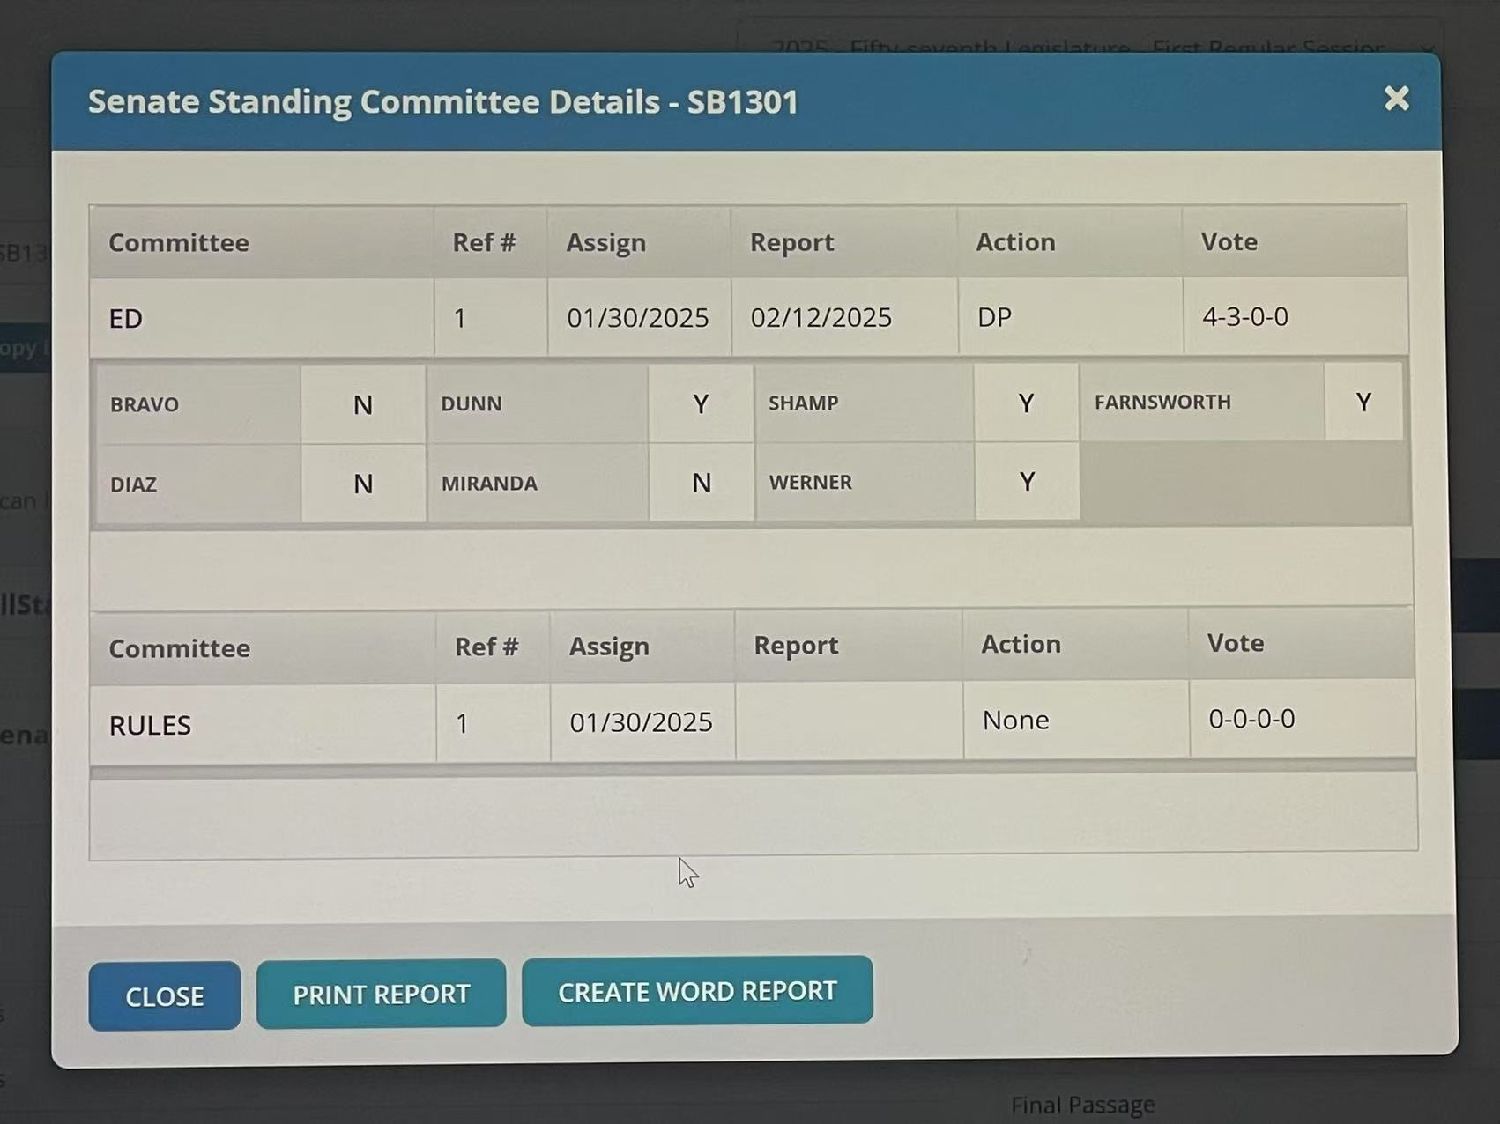1500x1124 pixels.
Task: Select the ED committee cell
Action: click(x=126, y=319)
